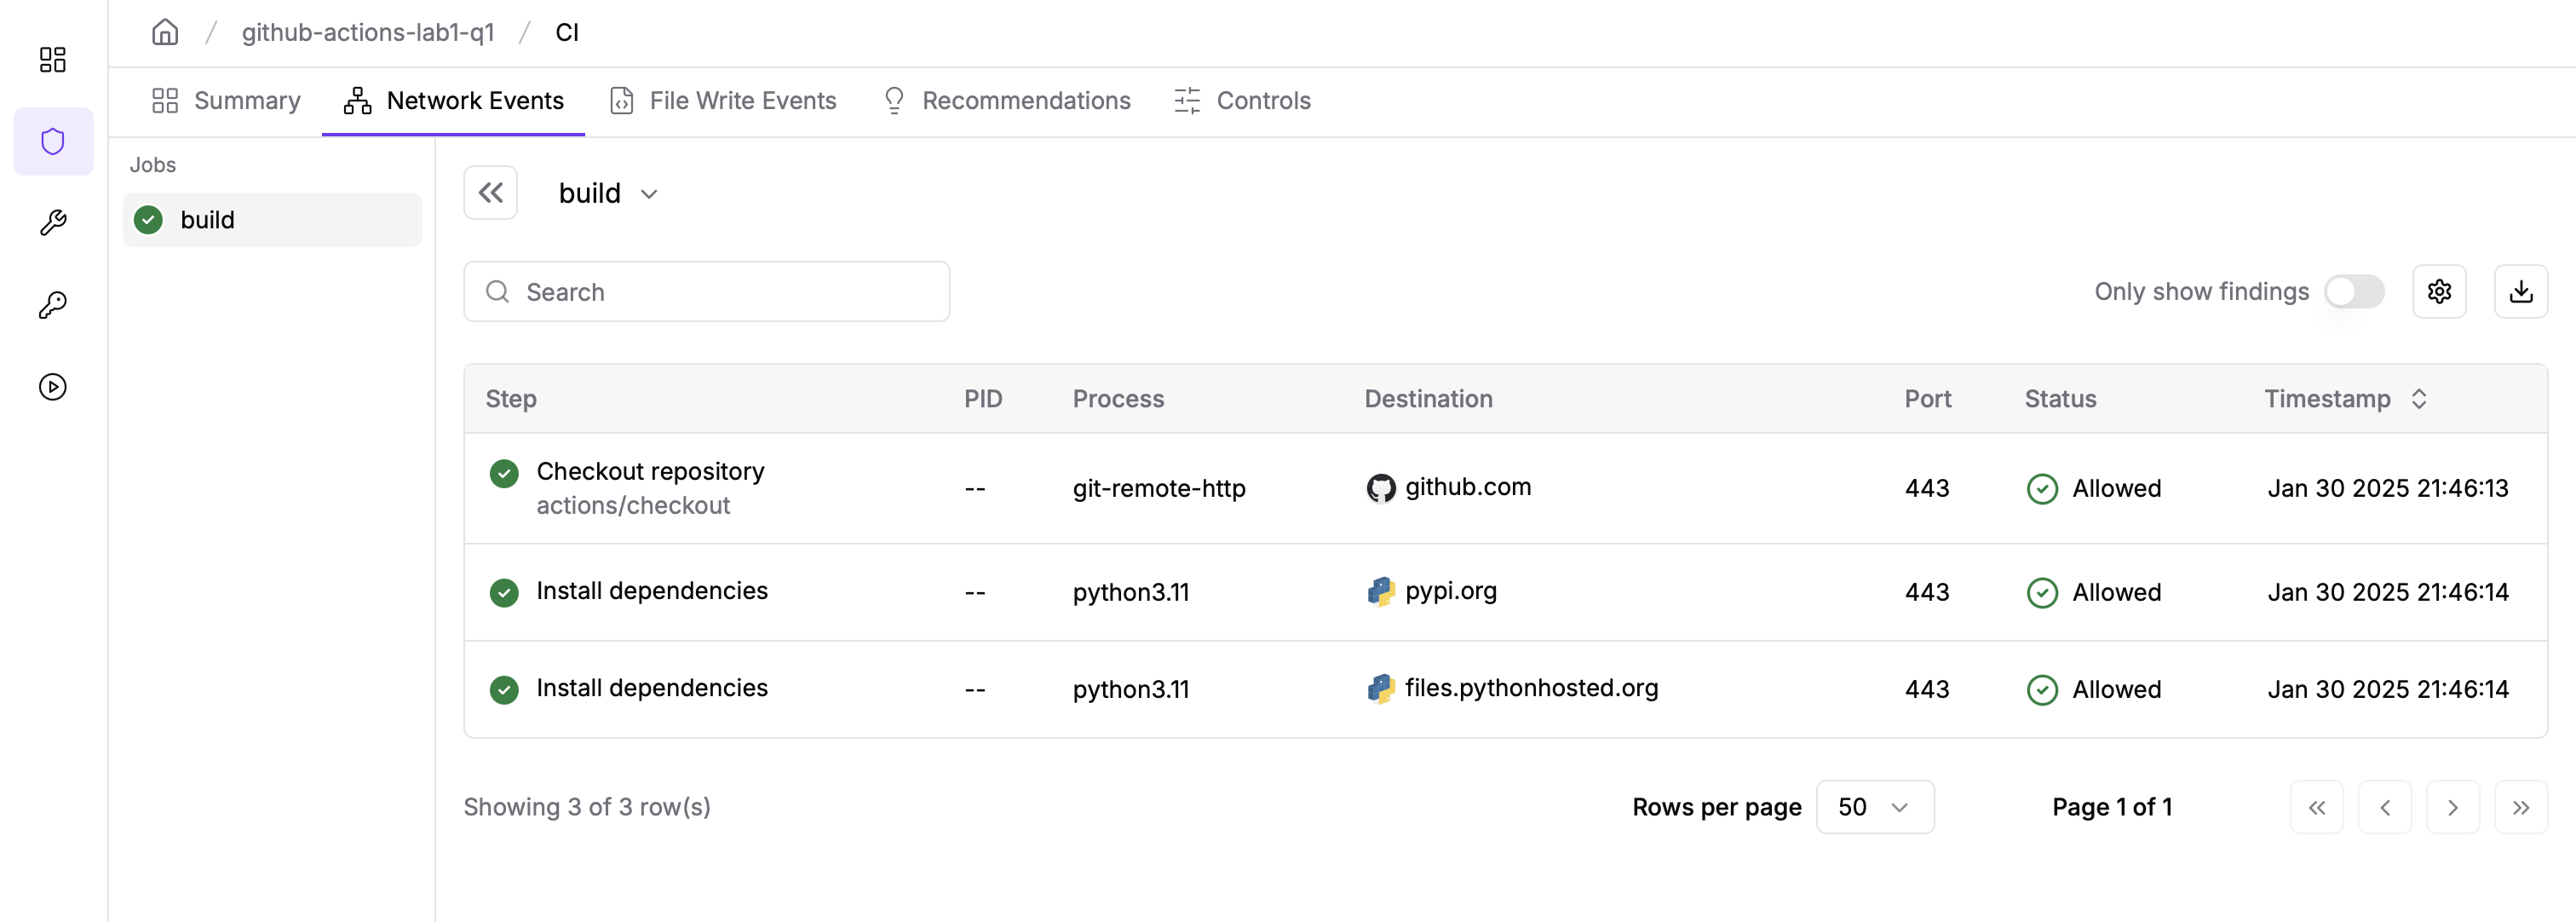Click inside the Search field
Image resolution: width=2576 pixels, height=922 pixels.
707,291
